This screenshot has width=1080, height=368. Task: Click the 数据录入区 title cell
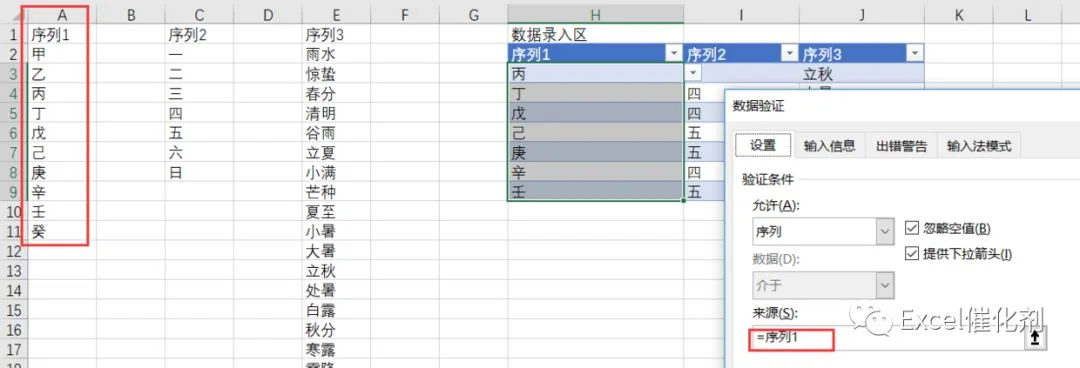[x=595, y=34]
